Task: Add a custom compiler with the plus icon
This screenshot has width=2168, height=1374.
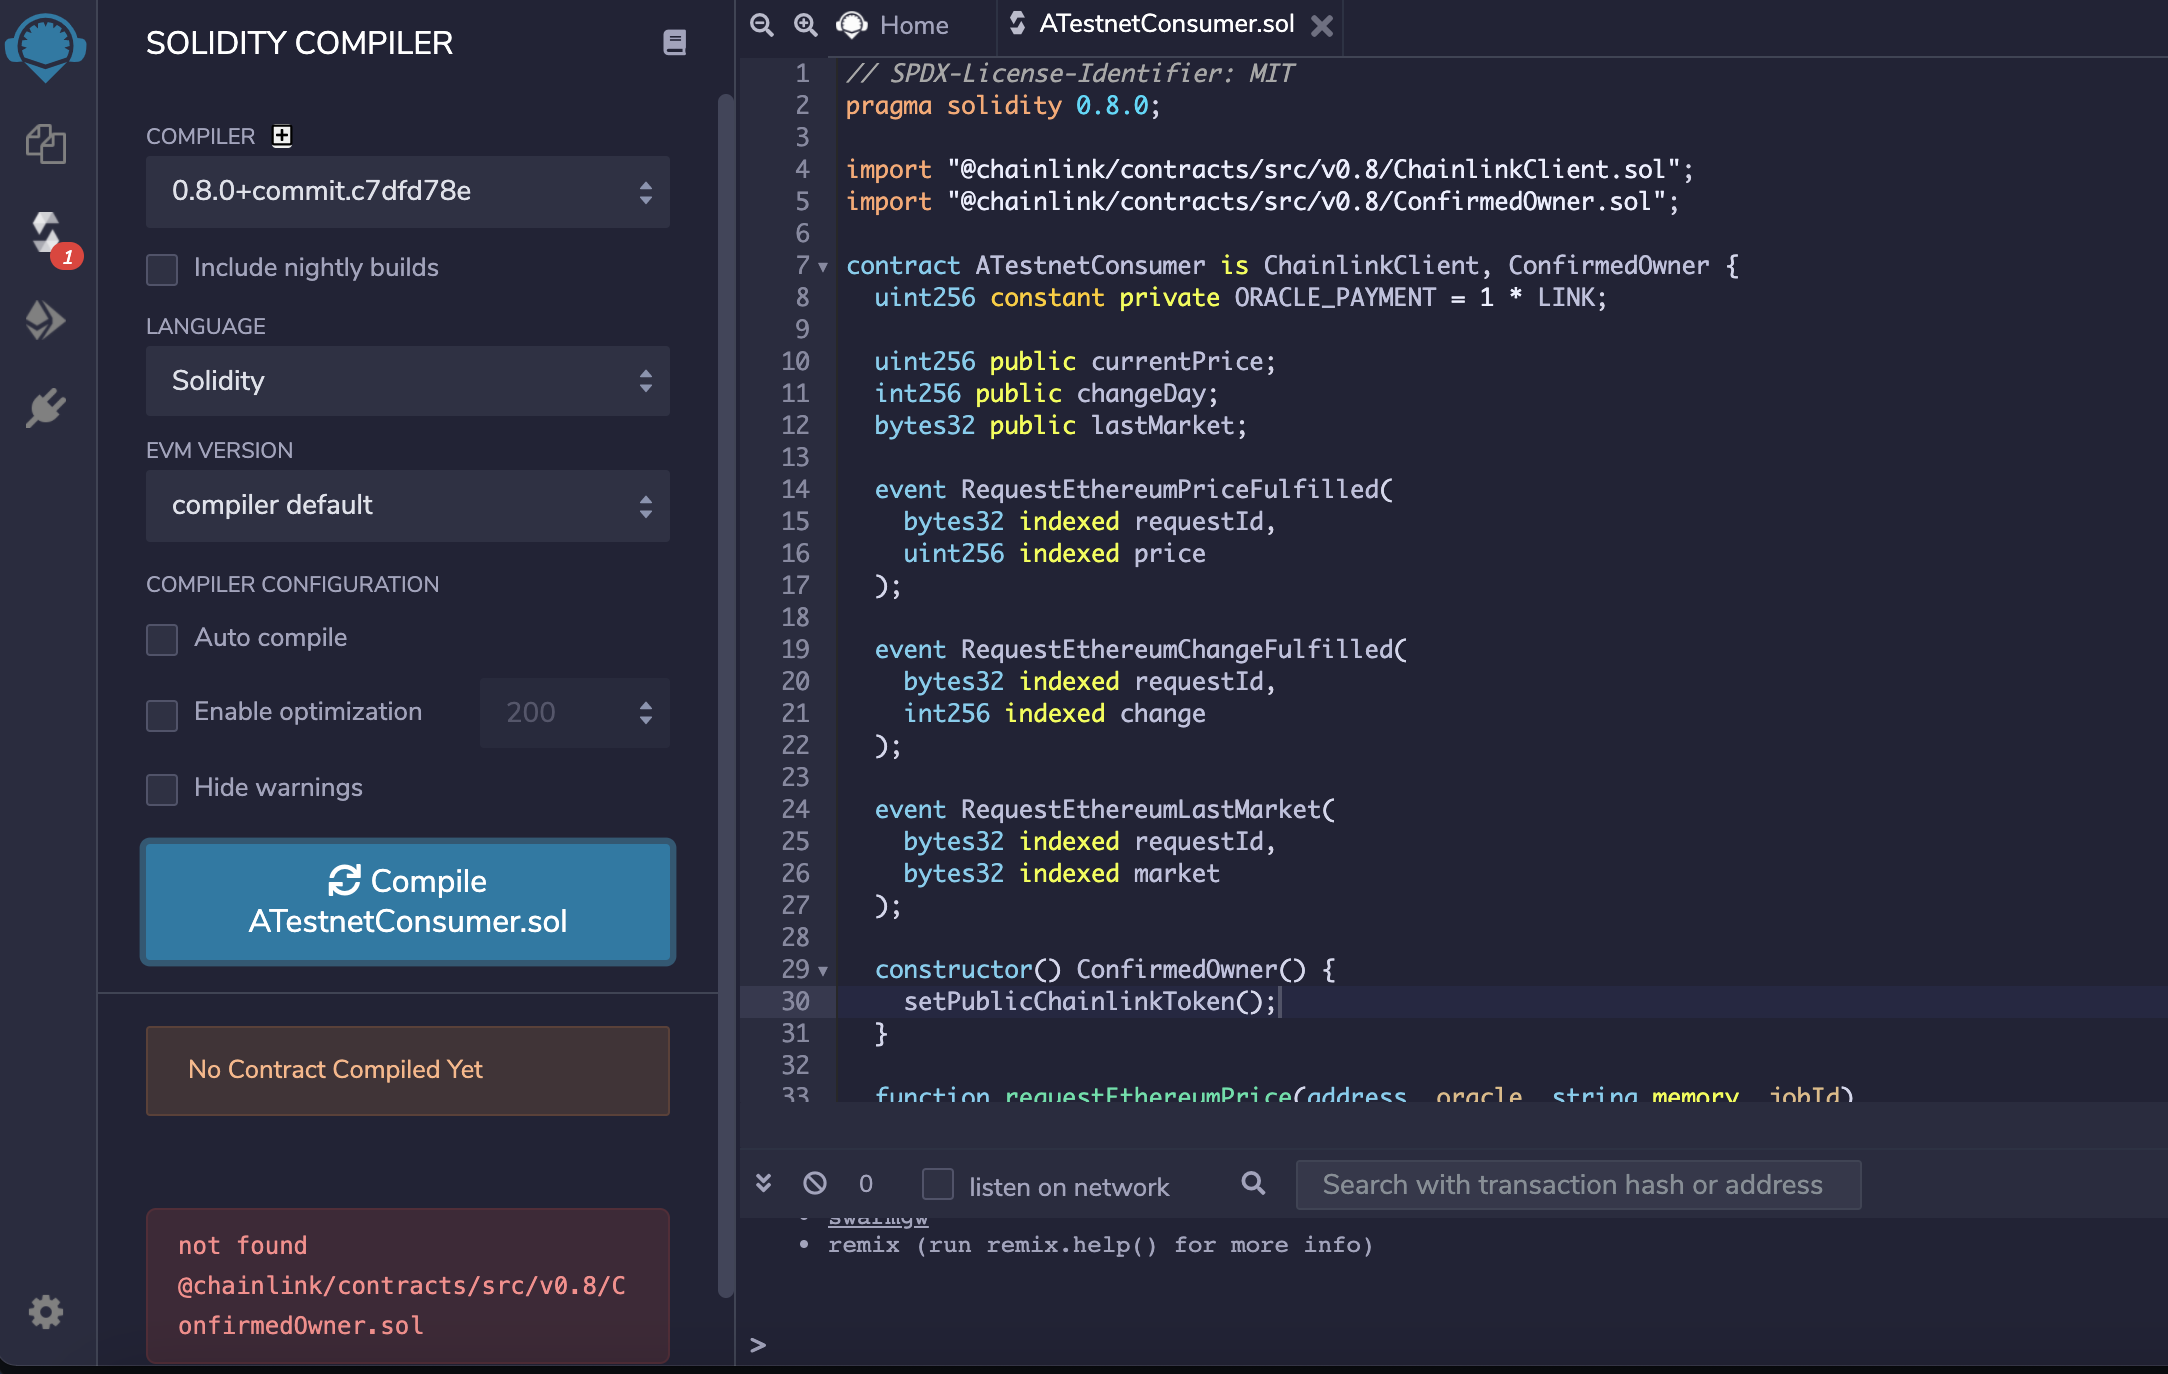Action: click(x=280, y=136)
